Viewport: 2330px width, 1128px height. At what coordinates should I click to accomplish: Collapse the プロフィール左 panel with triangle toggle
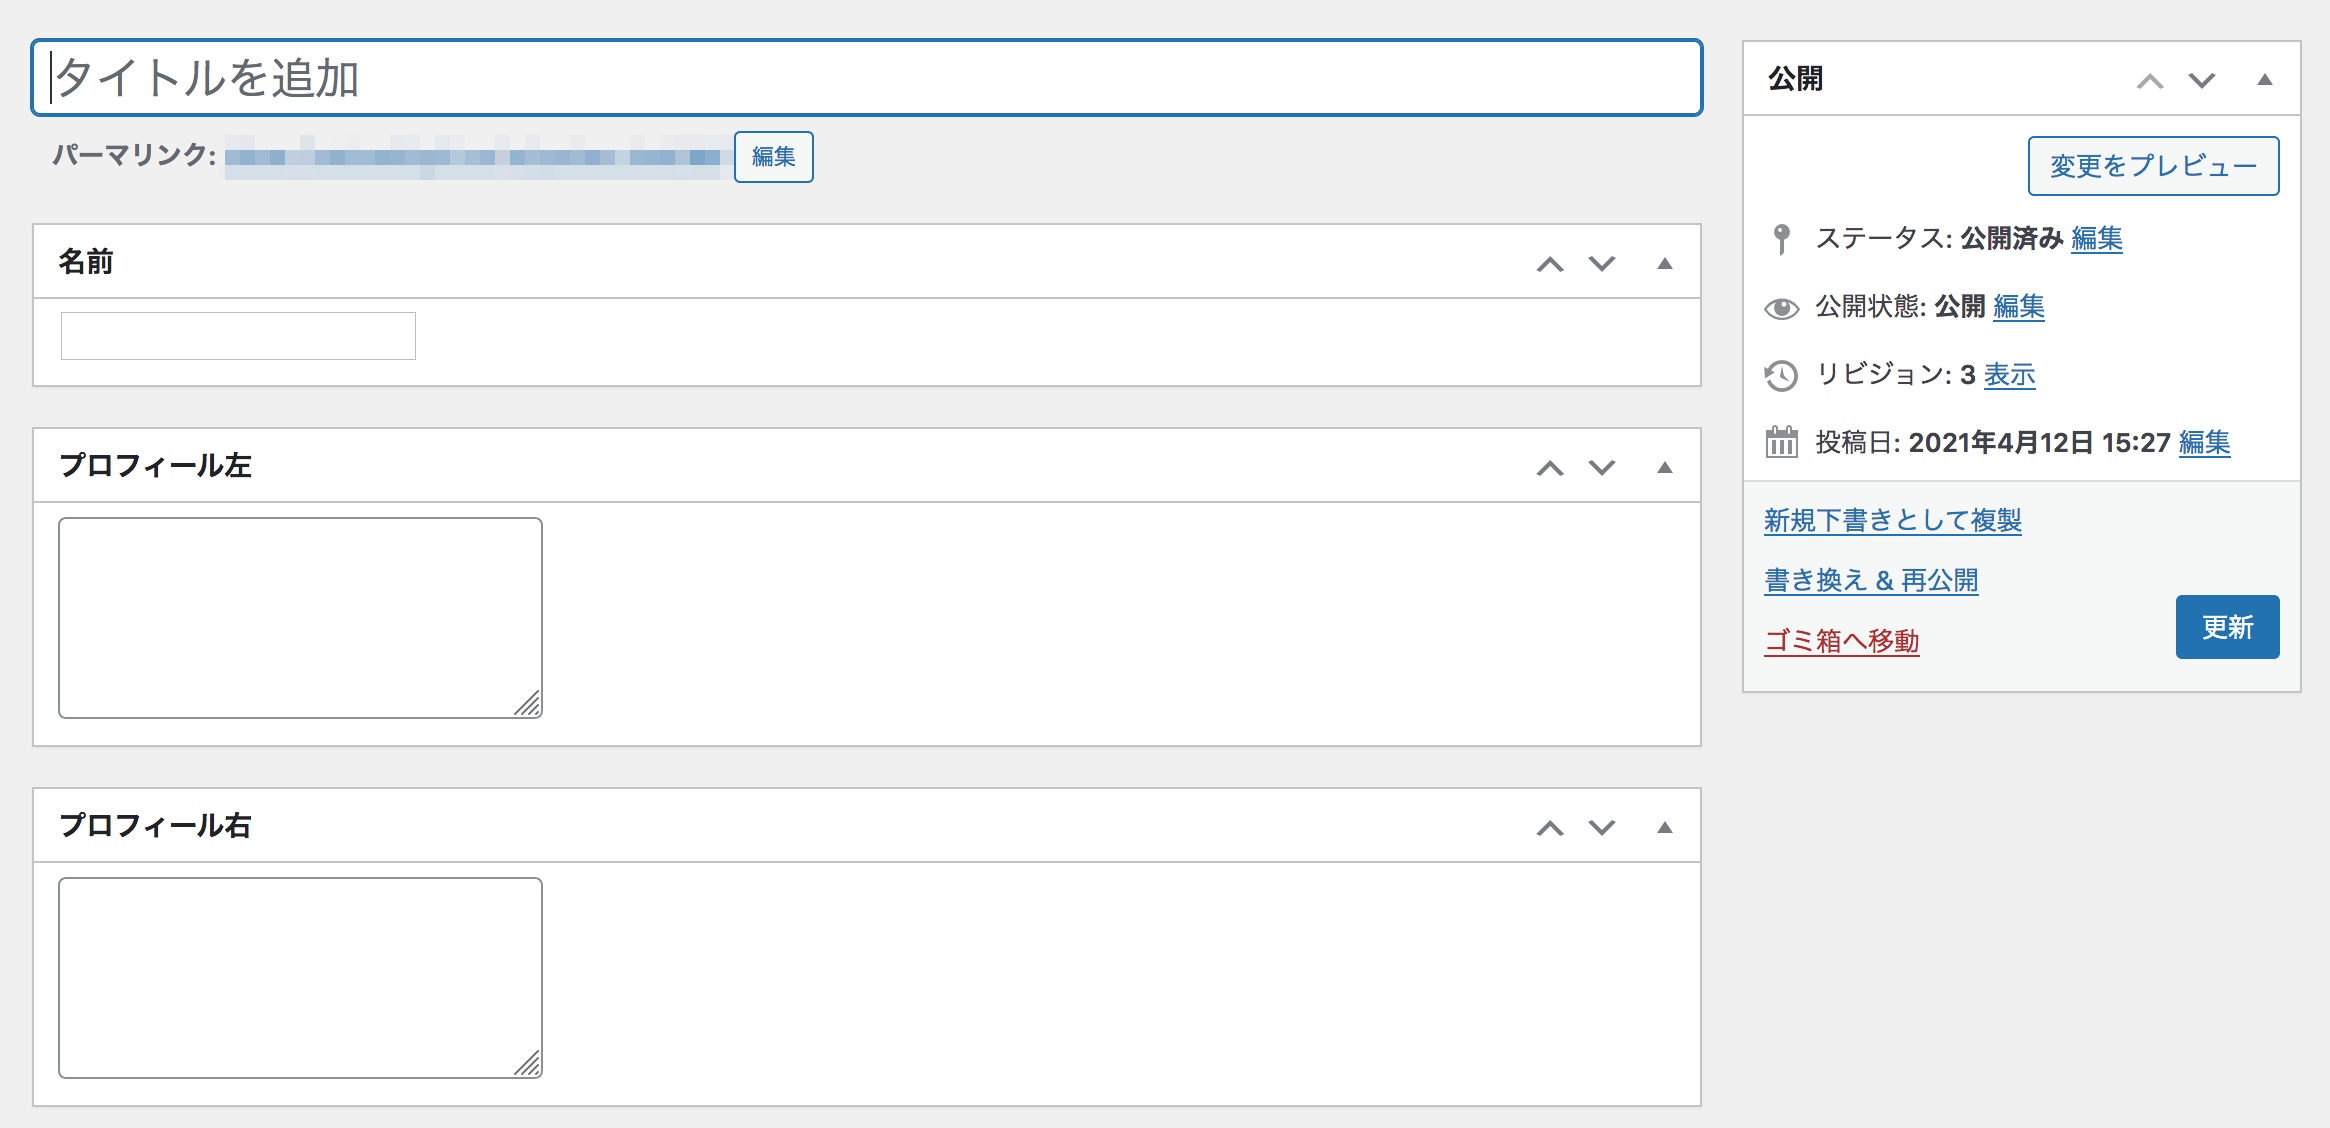1665,468
